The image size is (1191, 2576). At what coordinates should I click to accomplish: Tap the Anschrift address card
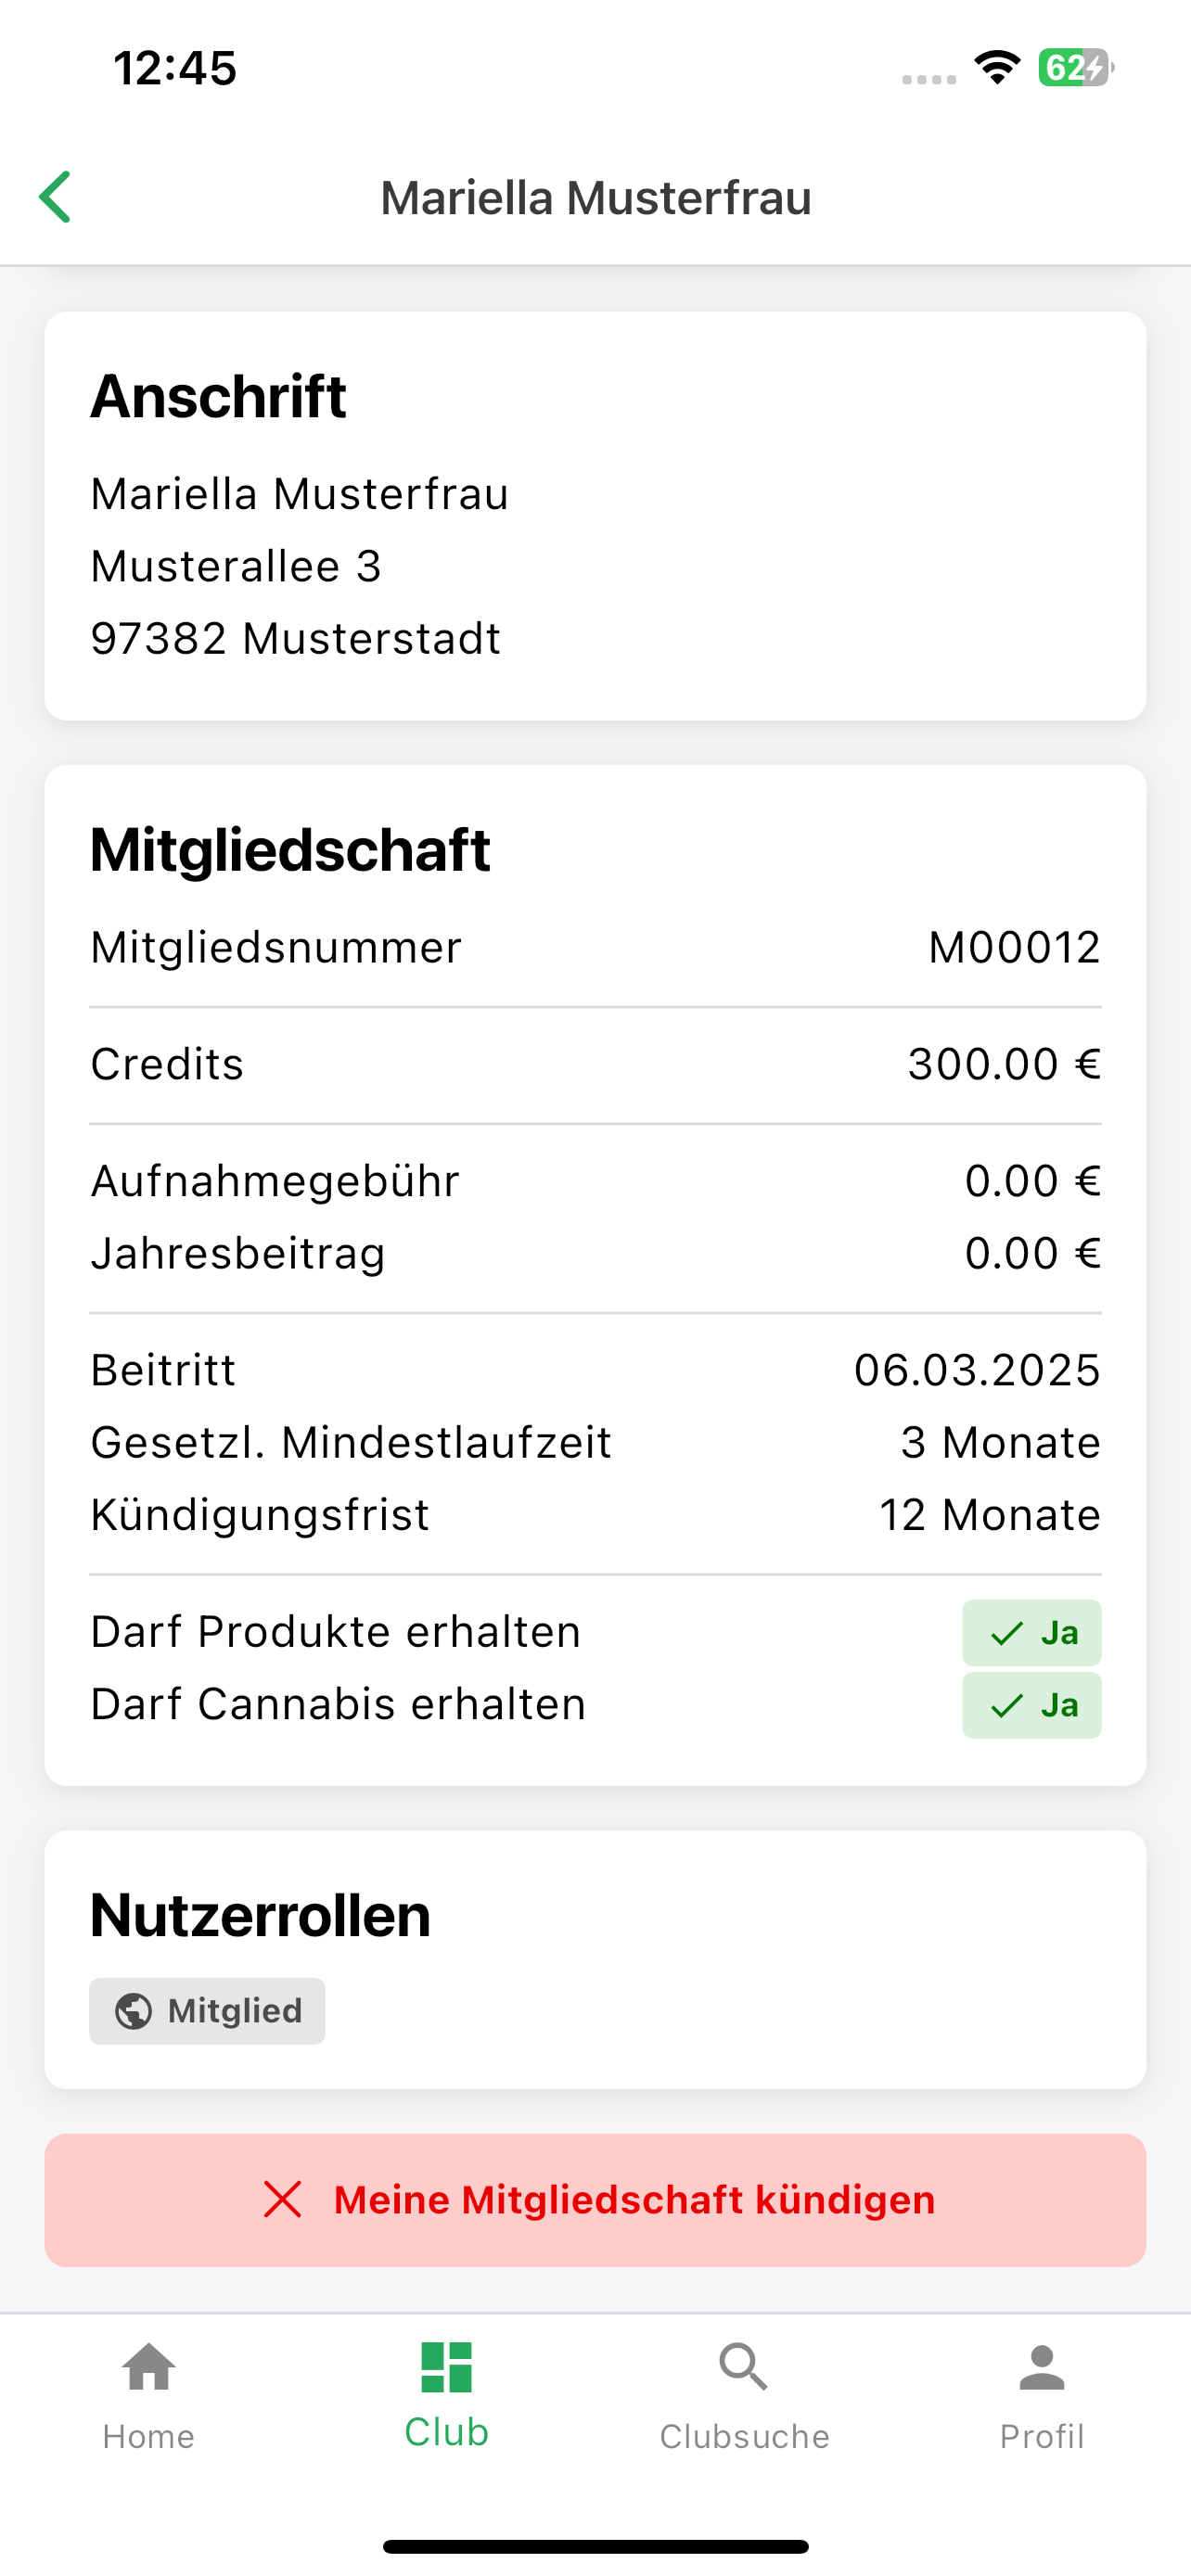pyautogui.click(x=595, y=516)
